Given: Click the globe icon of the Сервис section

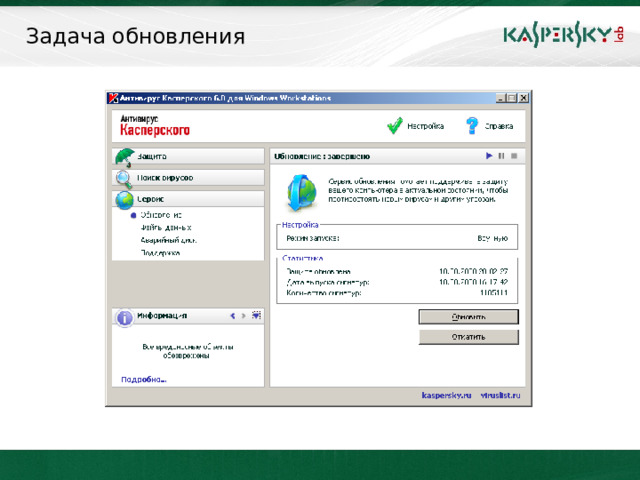Looking at the screenshot, I should [124, 200].
